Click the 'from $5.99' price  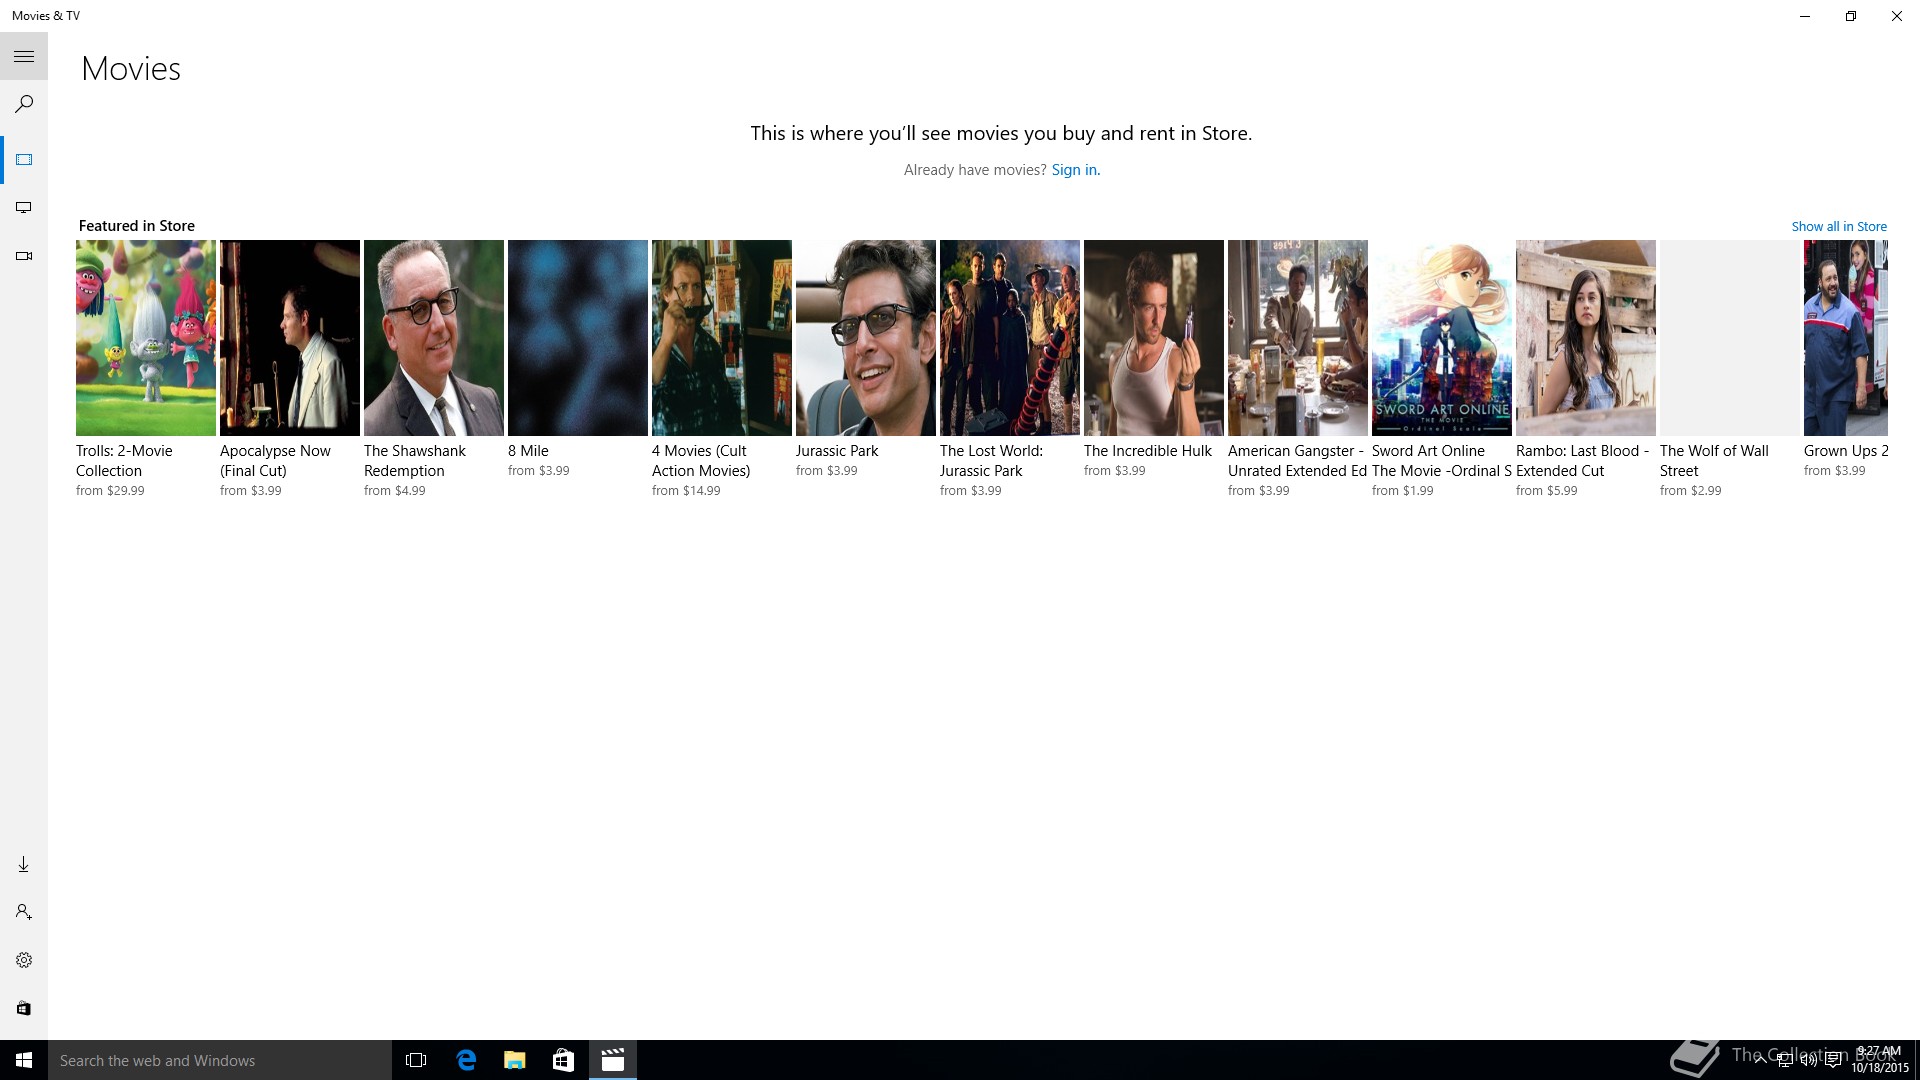tap(1547, 491)
